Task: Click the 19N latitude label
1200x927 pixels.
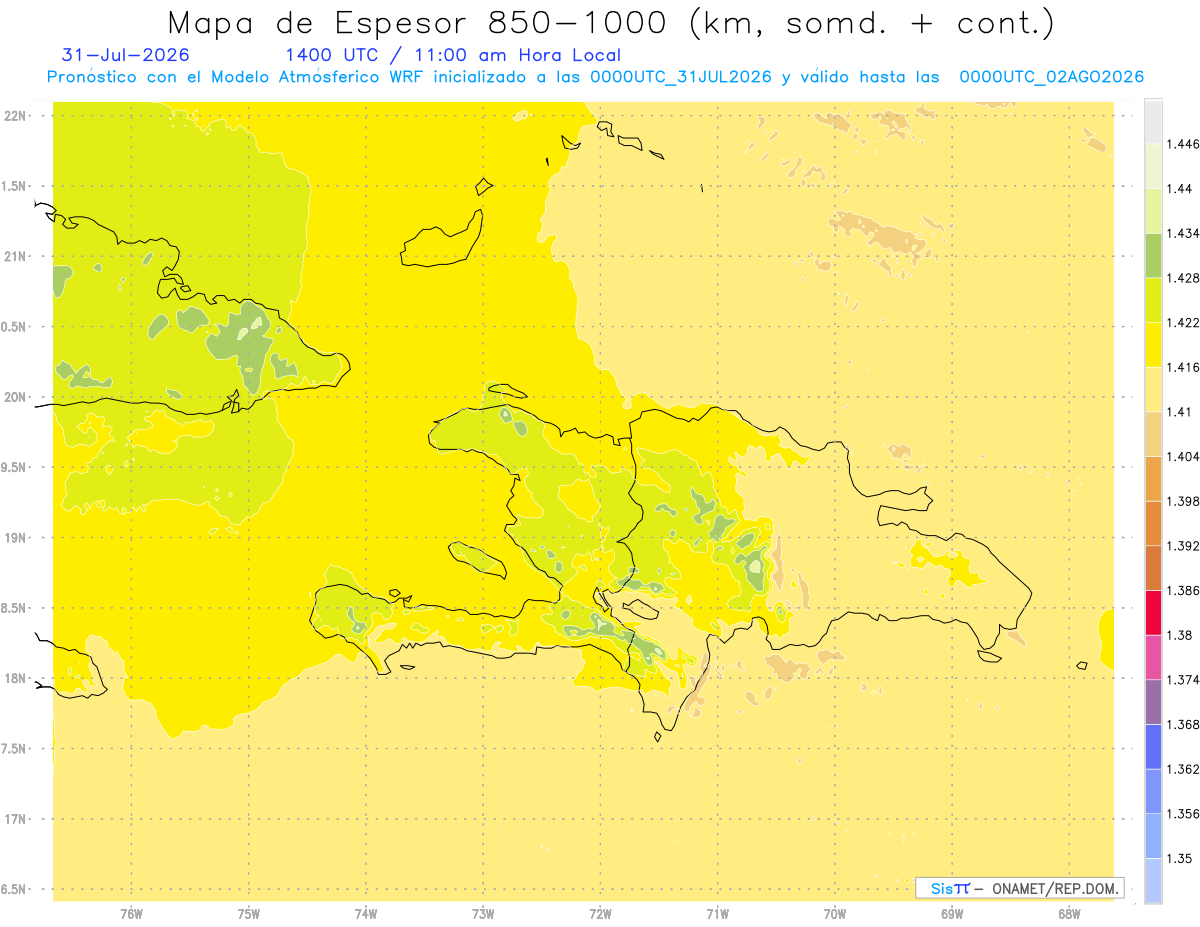Action: (x=15, y=538)
